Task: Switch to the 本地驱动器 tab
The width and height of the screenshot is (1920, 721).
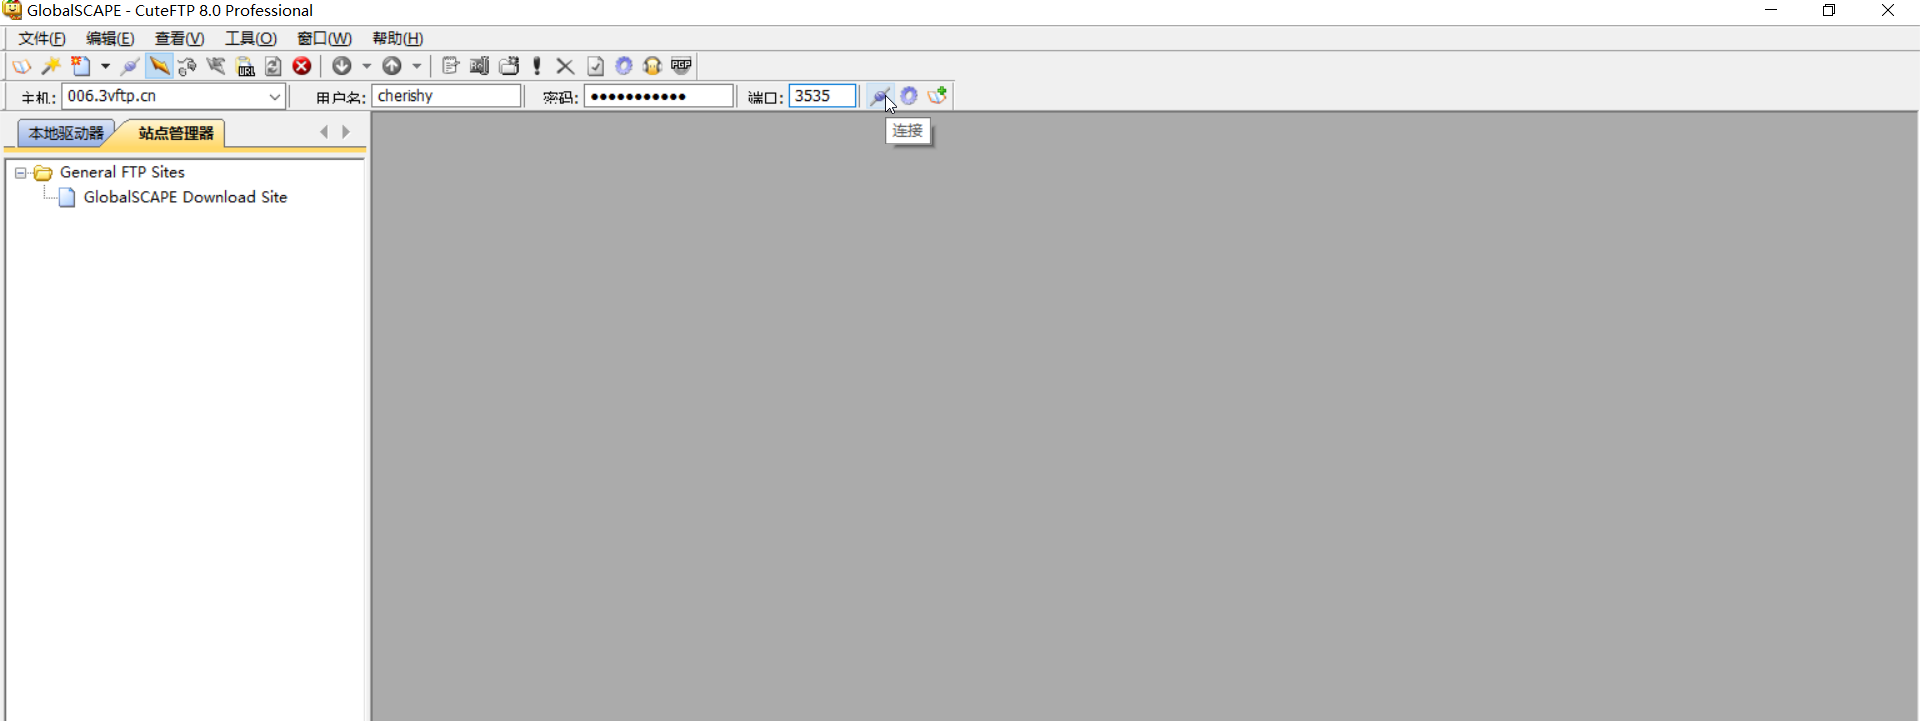Action: (66, 133)
